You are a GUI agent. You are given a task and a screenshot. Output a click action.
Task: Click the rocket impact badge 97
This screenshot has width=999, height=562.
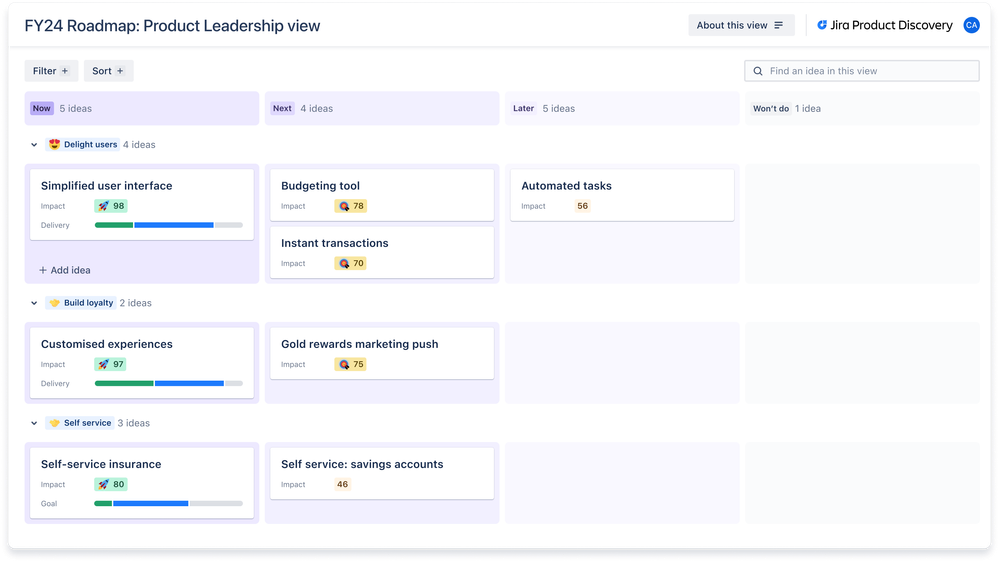pos(110,364)
